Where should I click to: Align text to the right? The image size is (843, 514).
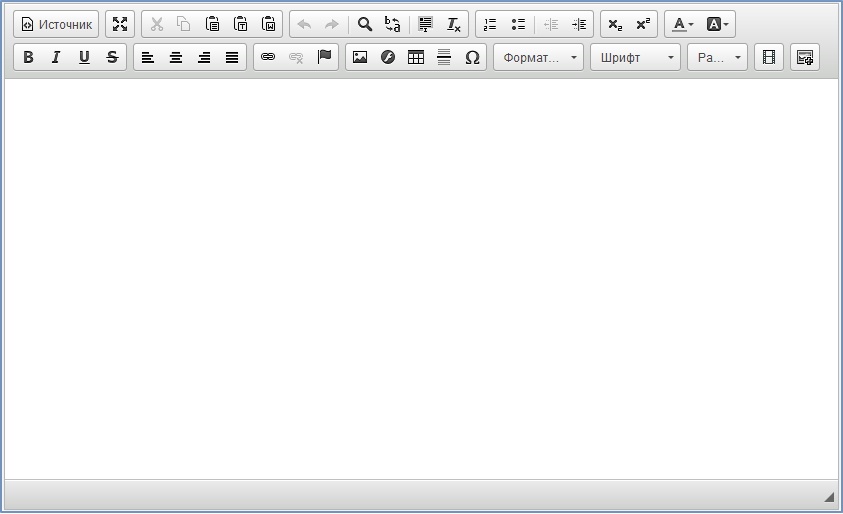204,57
